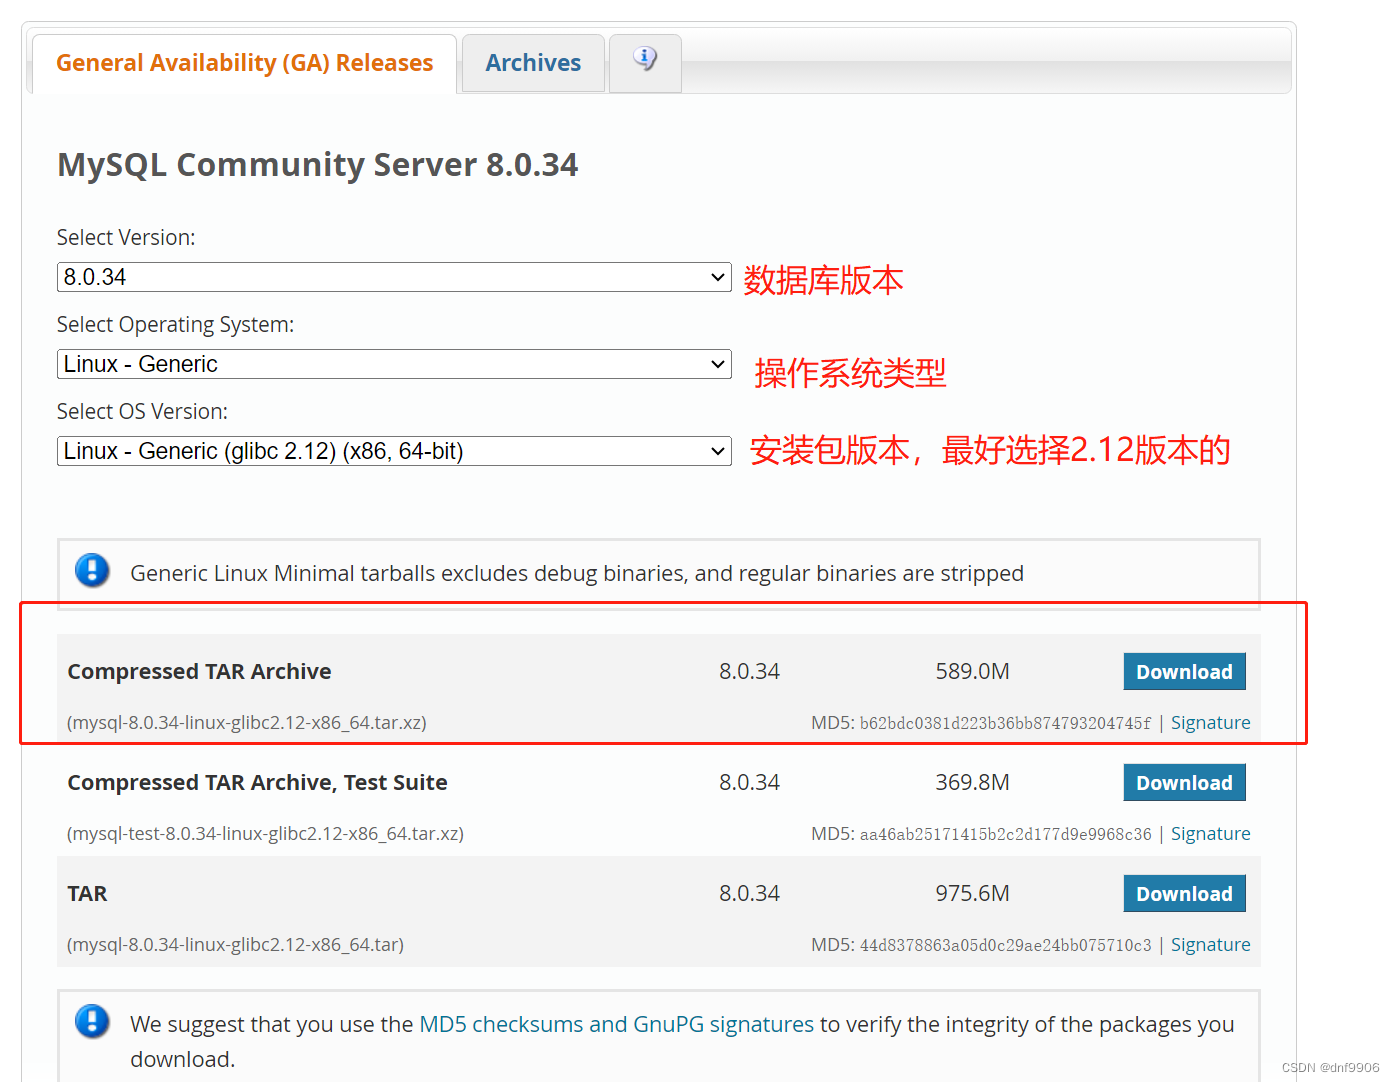Click the Select Version label
The image size is (1395, 1082).
tap(126, 238)
